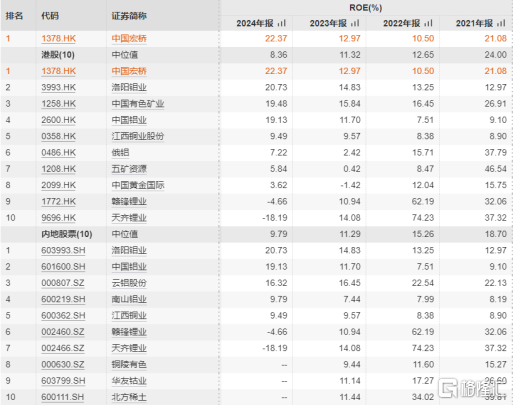513x405 pixels.
Task: Select value 17.27 for 华友钴业
Action: coord(423,381)
